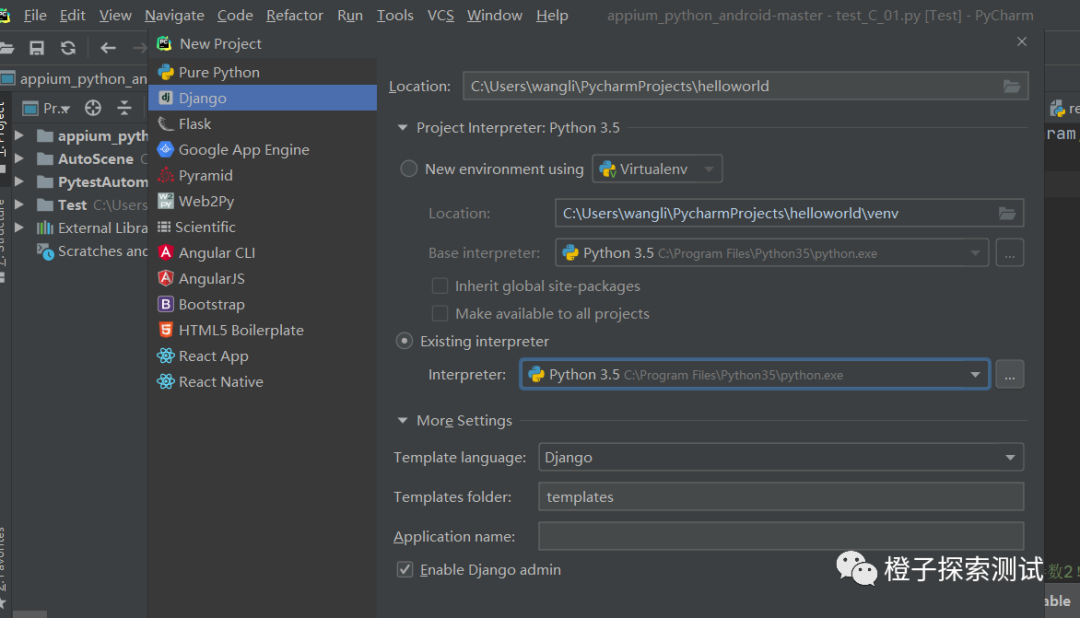The image size is (1080, 618).
Task: Open the Refactor menu
Action: tap(295, 15)
